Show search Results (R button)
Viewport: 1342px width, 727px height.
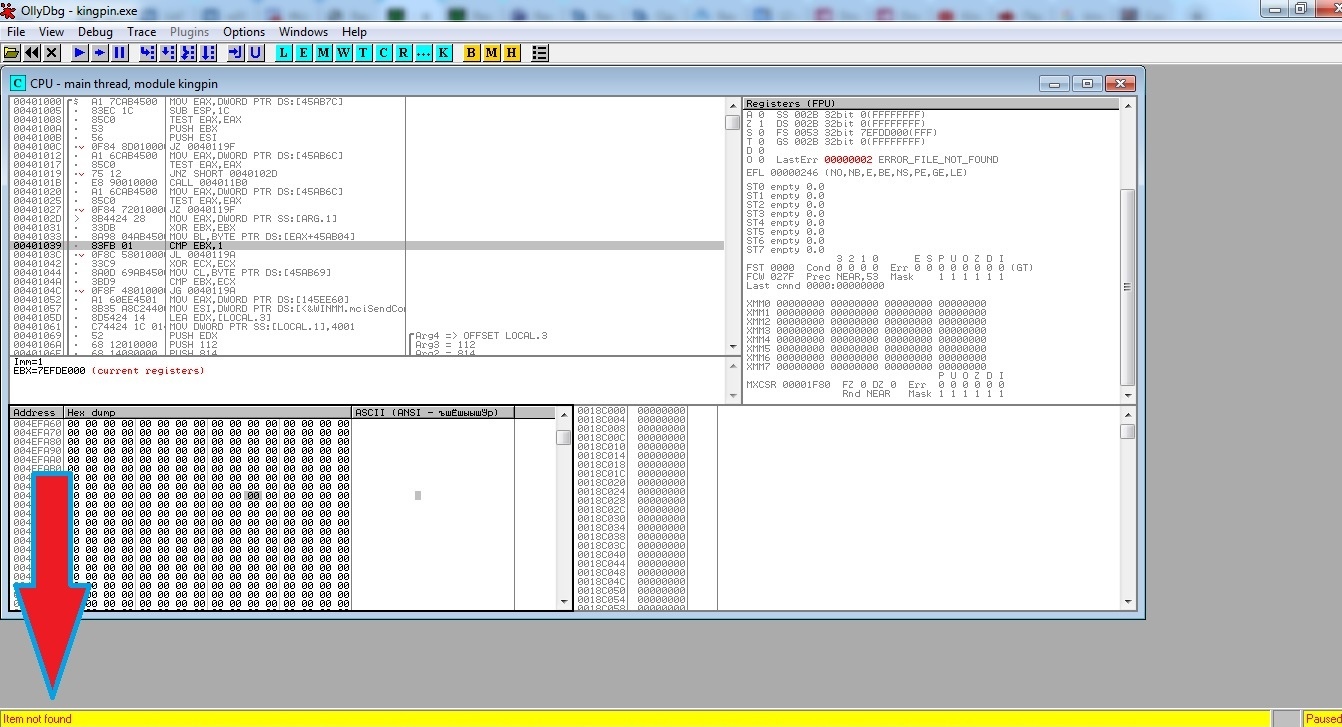click(403, 52)
